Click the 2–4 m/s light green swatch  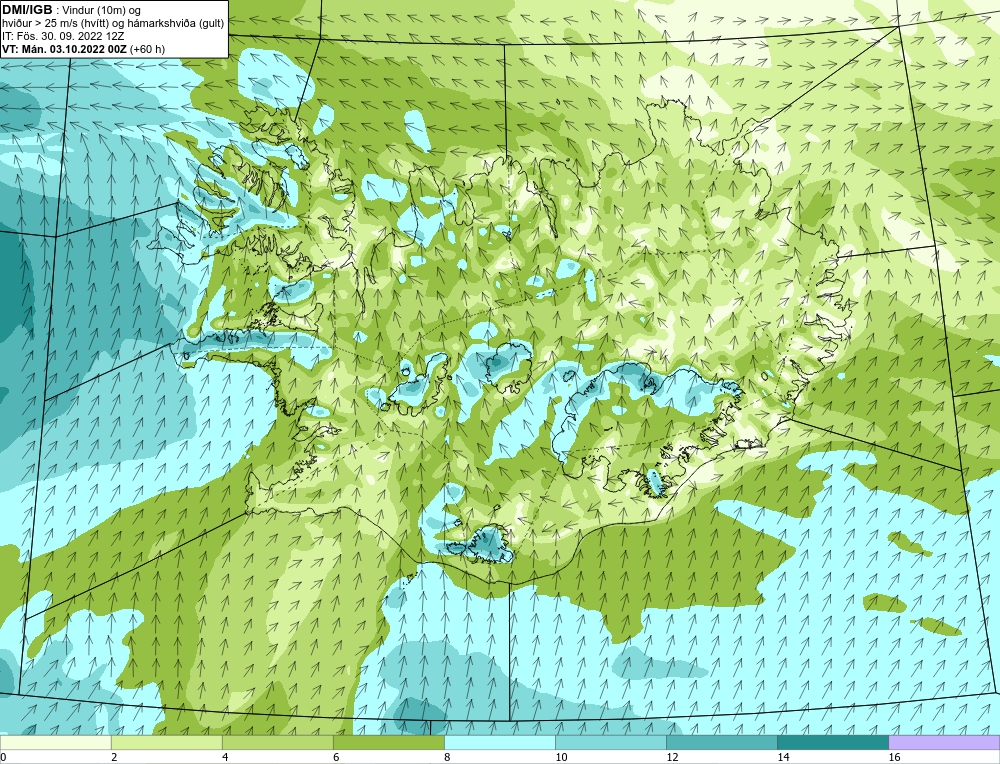tap(166, 742)
